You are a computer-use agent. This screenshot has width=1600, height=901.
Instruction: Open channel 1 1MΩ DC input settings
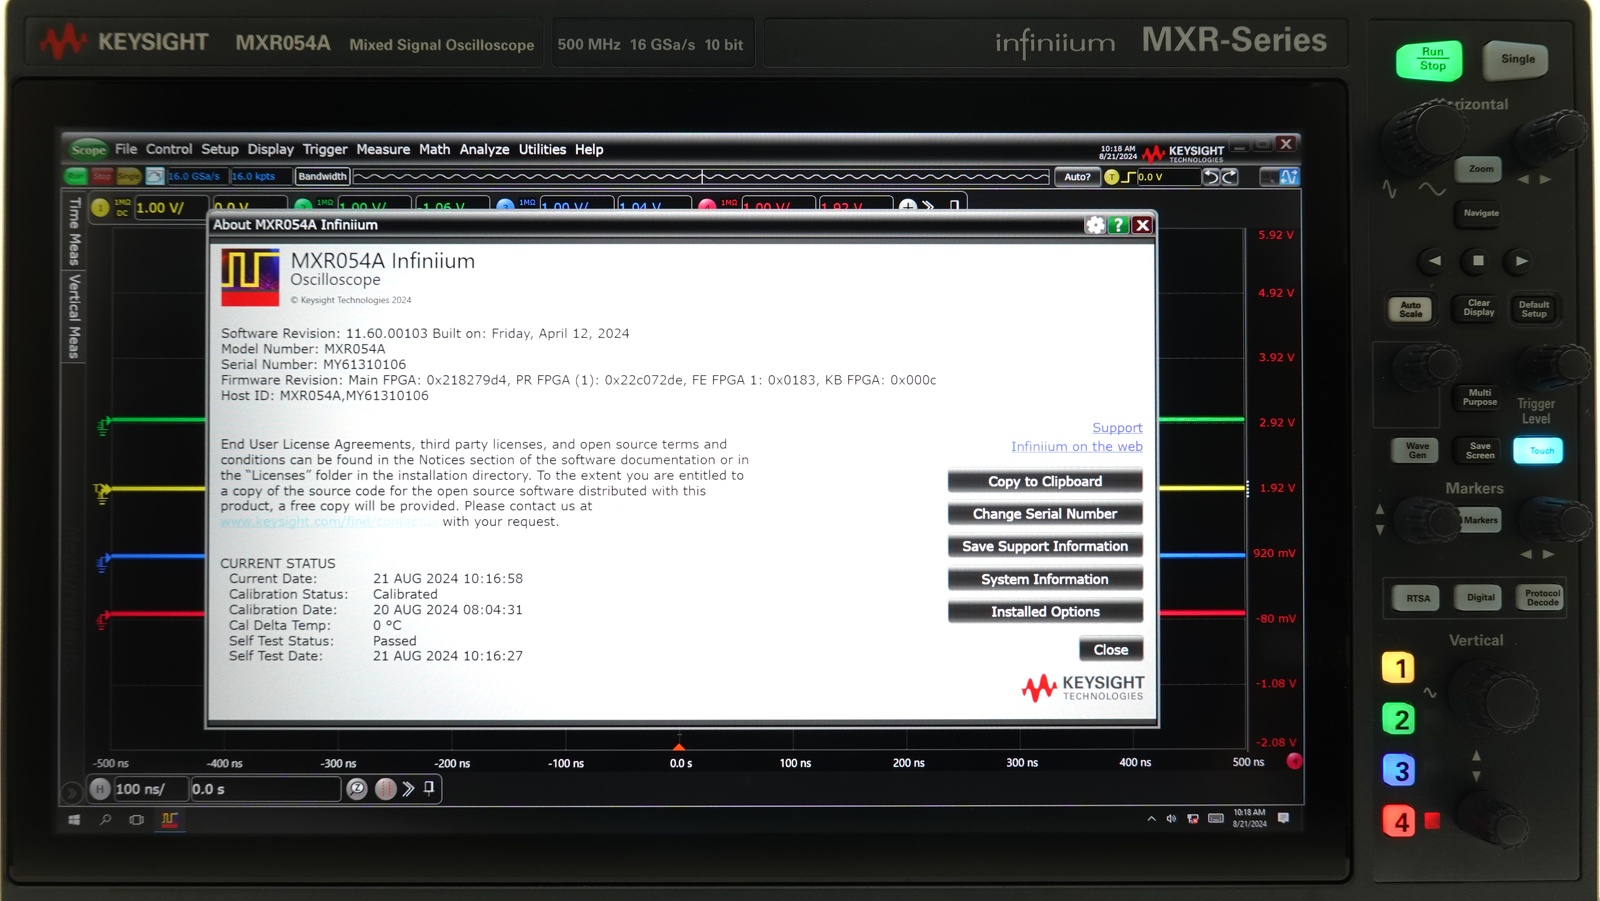coord(122,207)
